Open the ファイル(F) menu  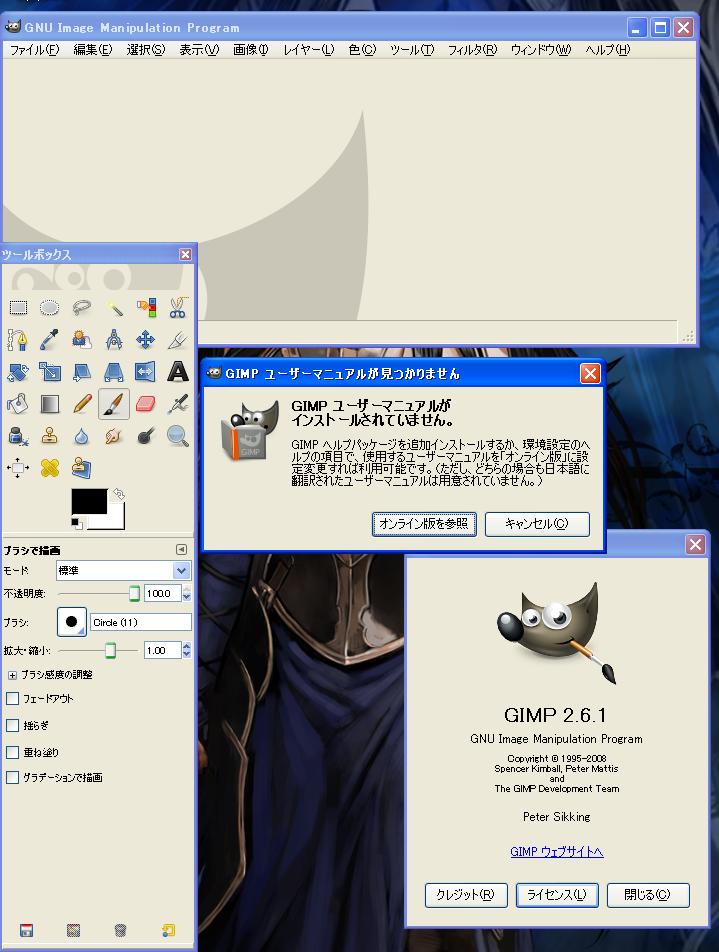point(35,50)
